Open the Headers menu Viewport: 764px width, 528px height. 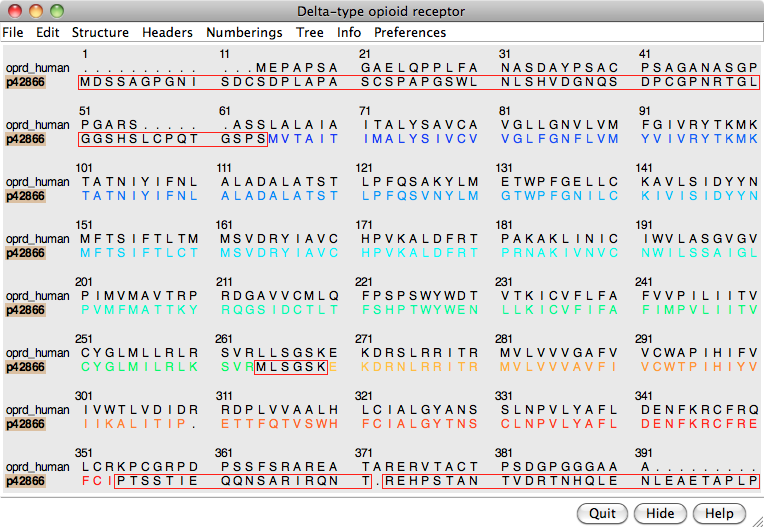coord(167,32)
